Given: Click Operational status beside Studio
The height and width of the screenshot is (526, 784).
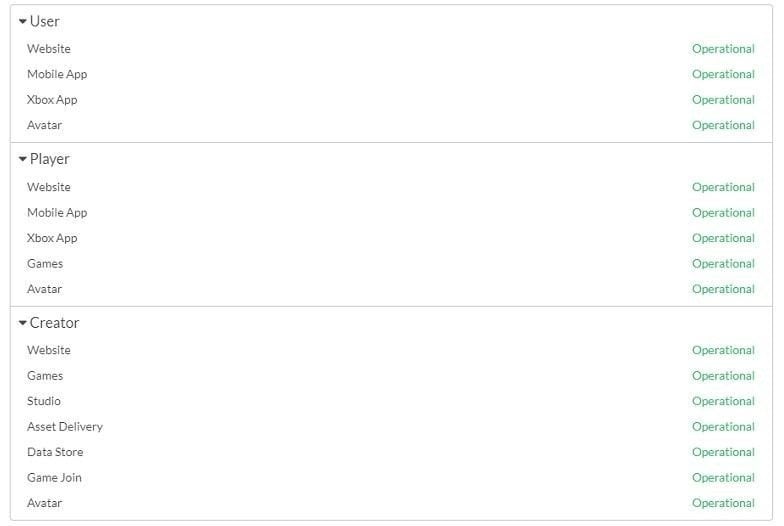Looking at the screenshot, I should [724, 402].
